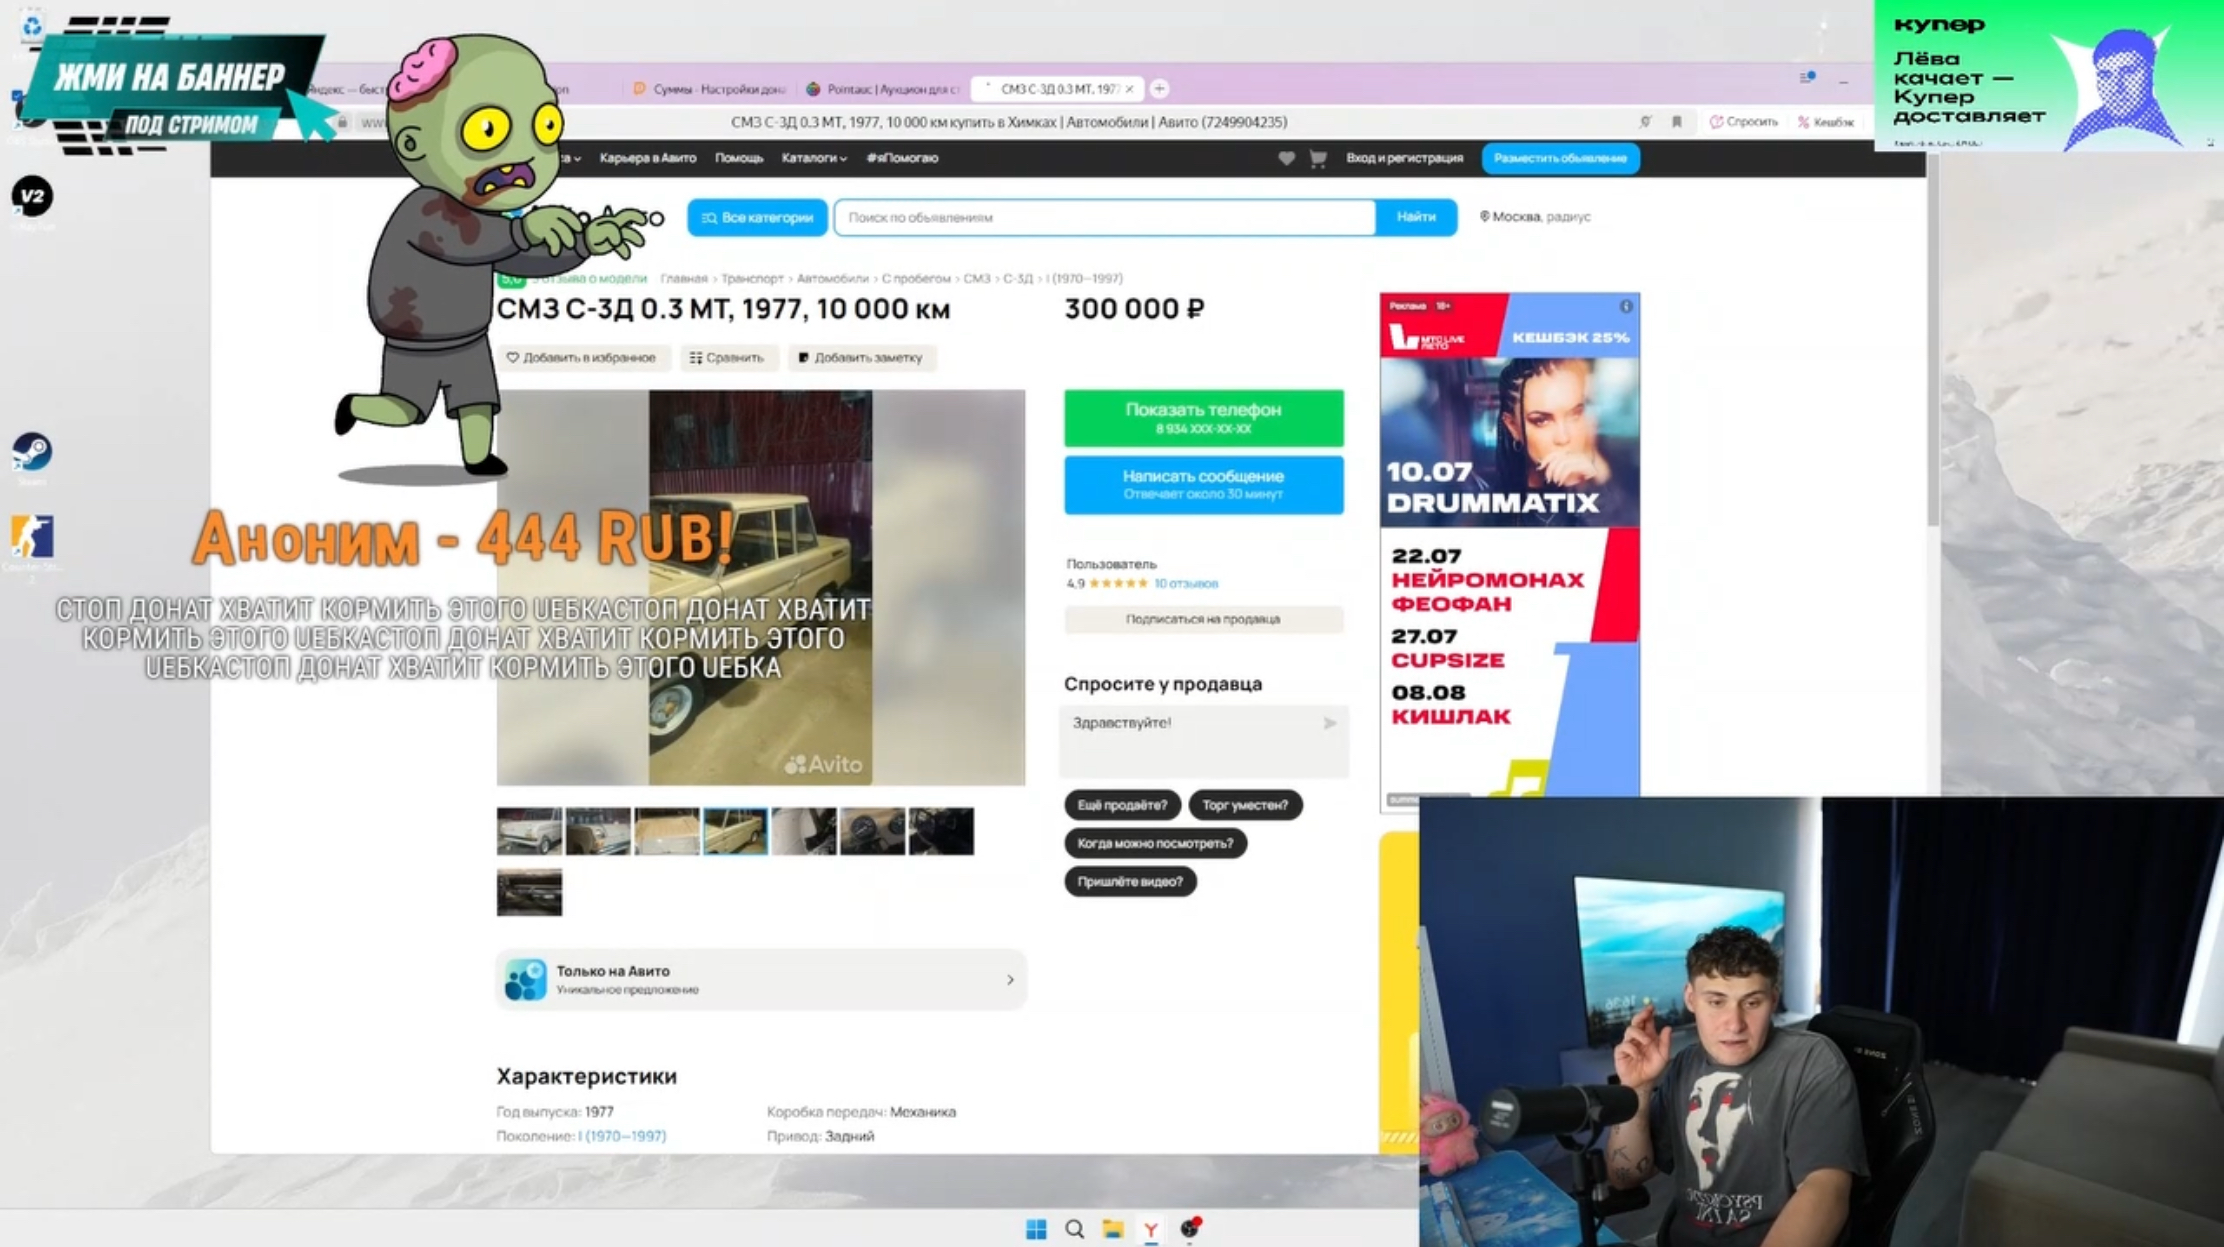Send the message with the arrow icon

point(1329,723)
